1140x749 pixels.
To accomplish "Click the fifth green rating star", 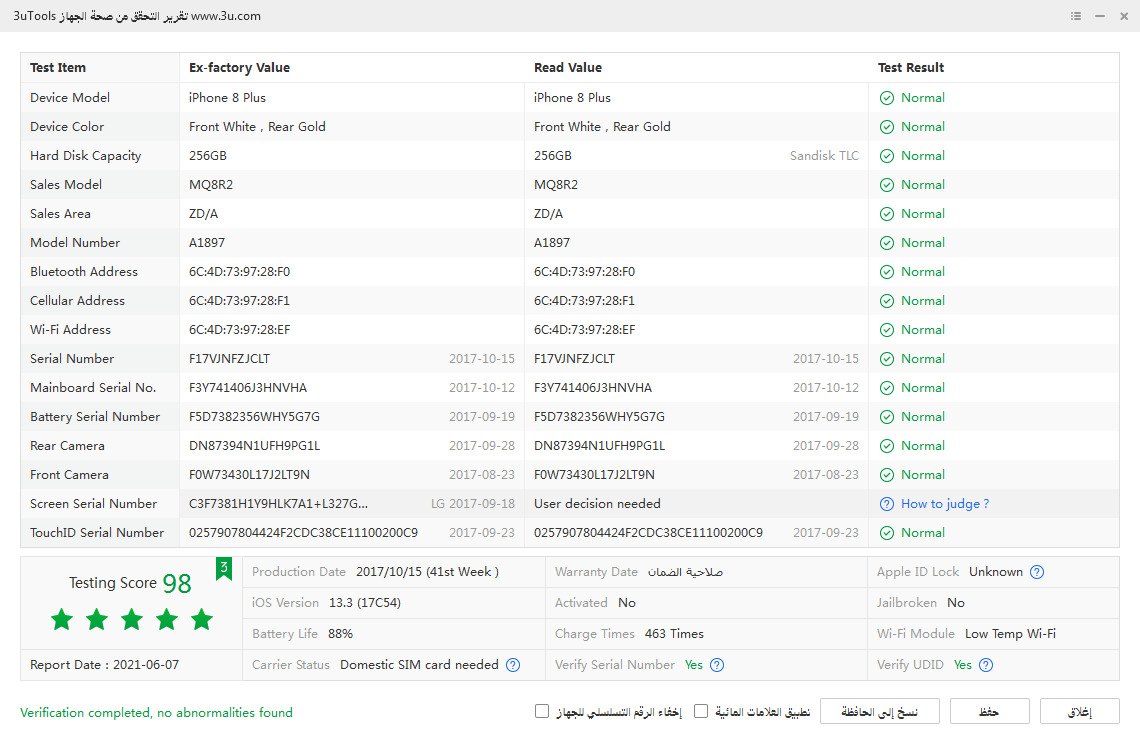I will pyautogui.click(x=202, y=620).
